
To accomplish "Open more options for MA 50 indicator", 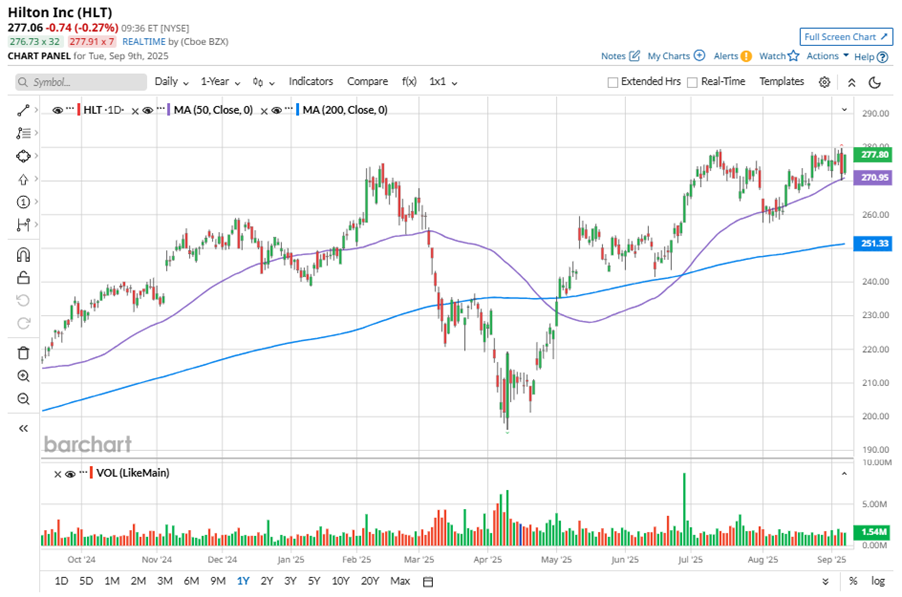I will [x=160, y=108].
